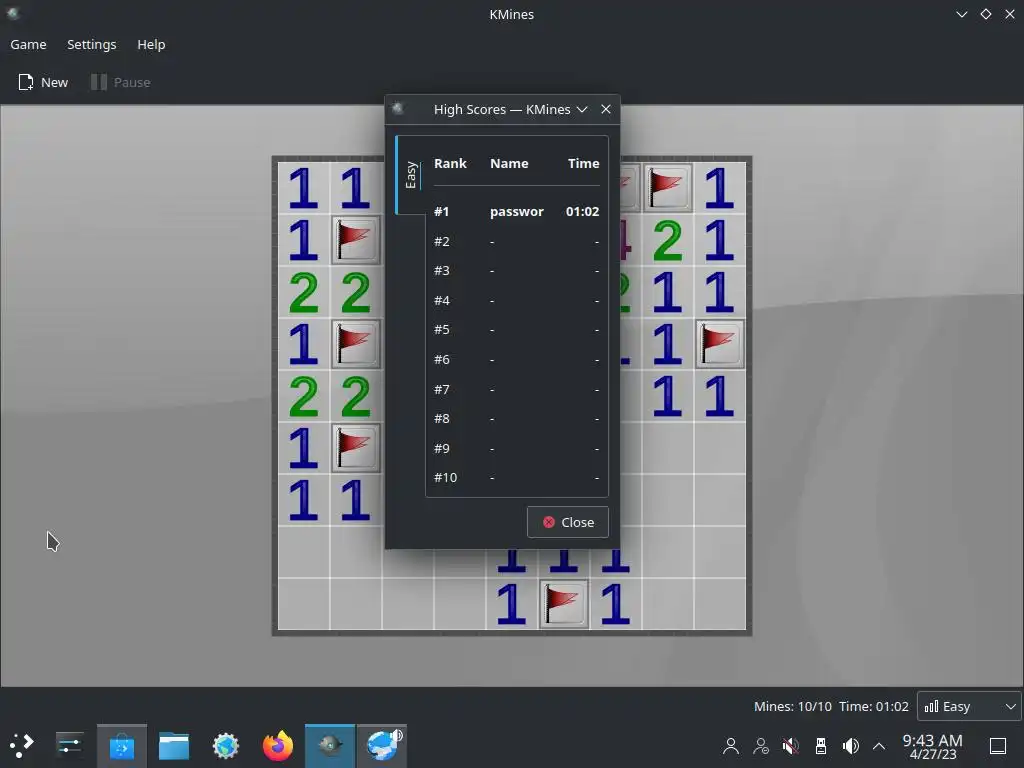Open the globe gear app on taskbar
Image resolution: width=1024 pixels, height=768 pixels.
226,746
